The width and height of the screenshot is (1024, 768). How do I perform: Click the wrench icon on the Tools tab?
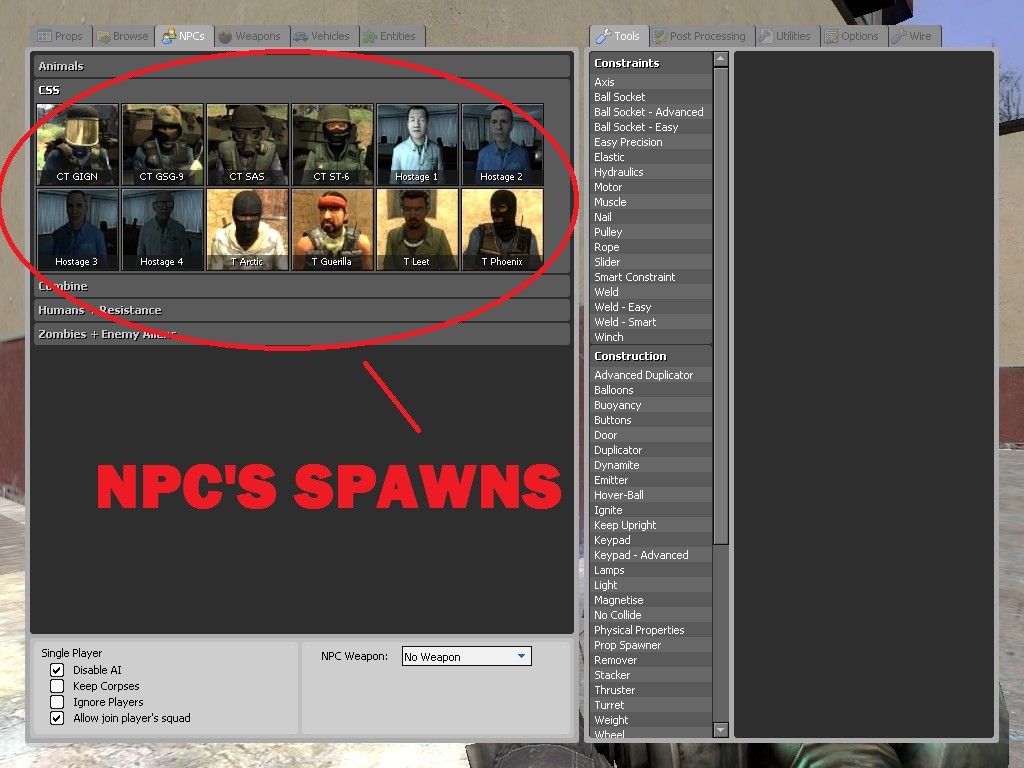602,35
